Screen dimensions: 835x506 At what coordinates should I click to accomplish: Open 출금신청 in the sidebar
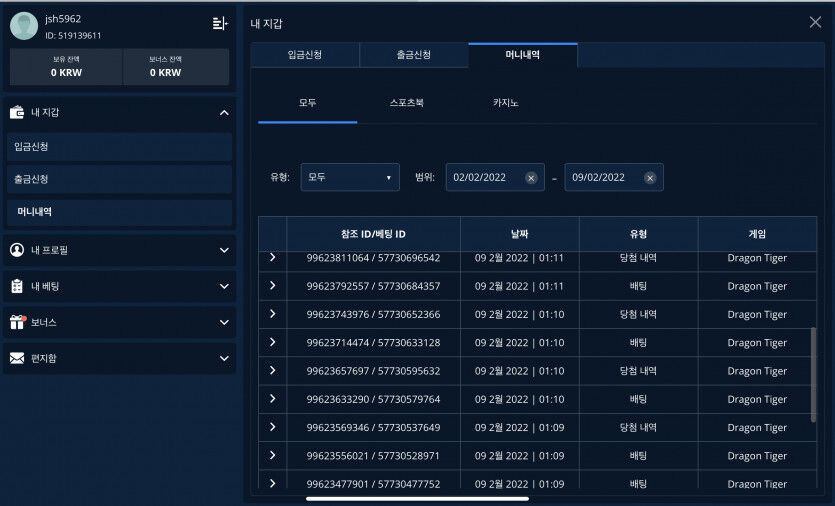pos(120,179)
